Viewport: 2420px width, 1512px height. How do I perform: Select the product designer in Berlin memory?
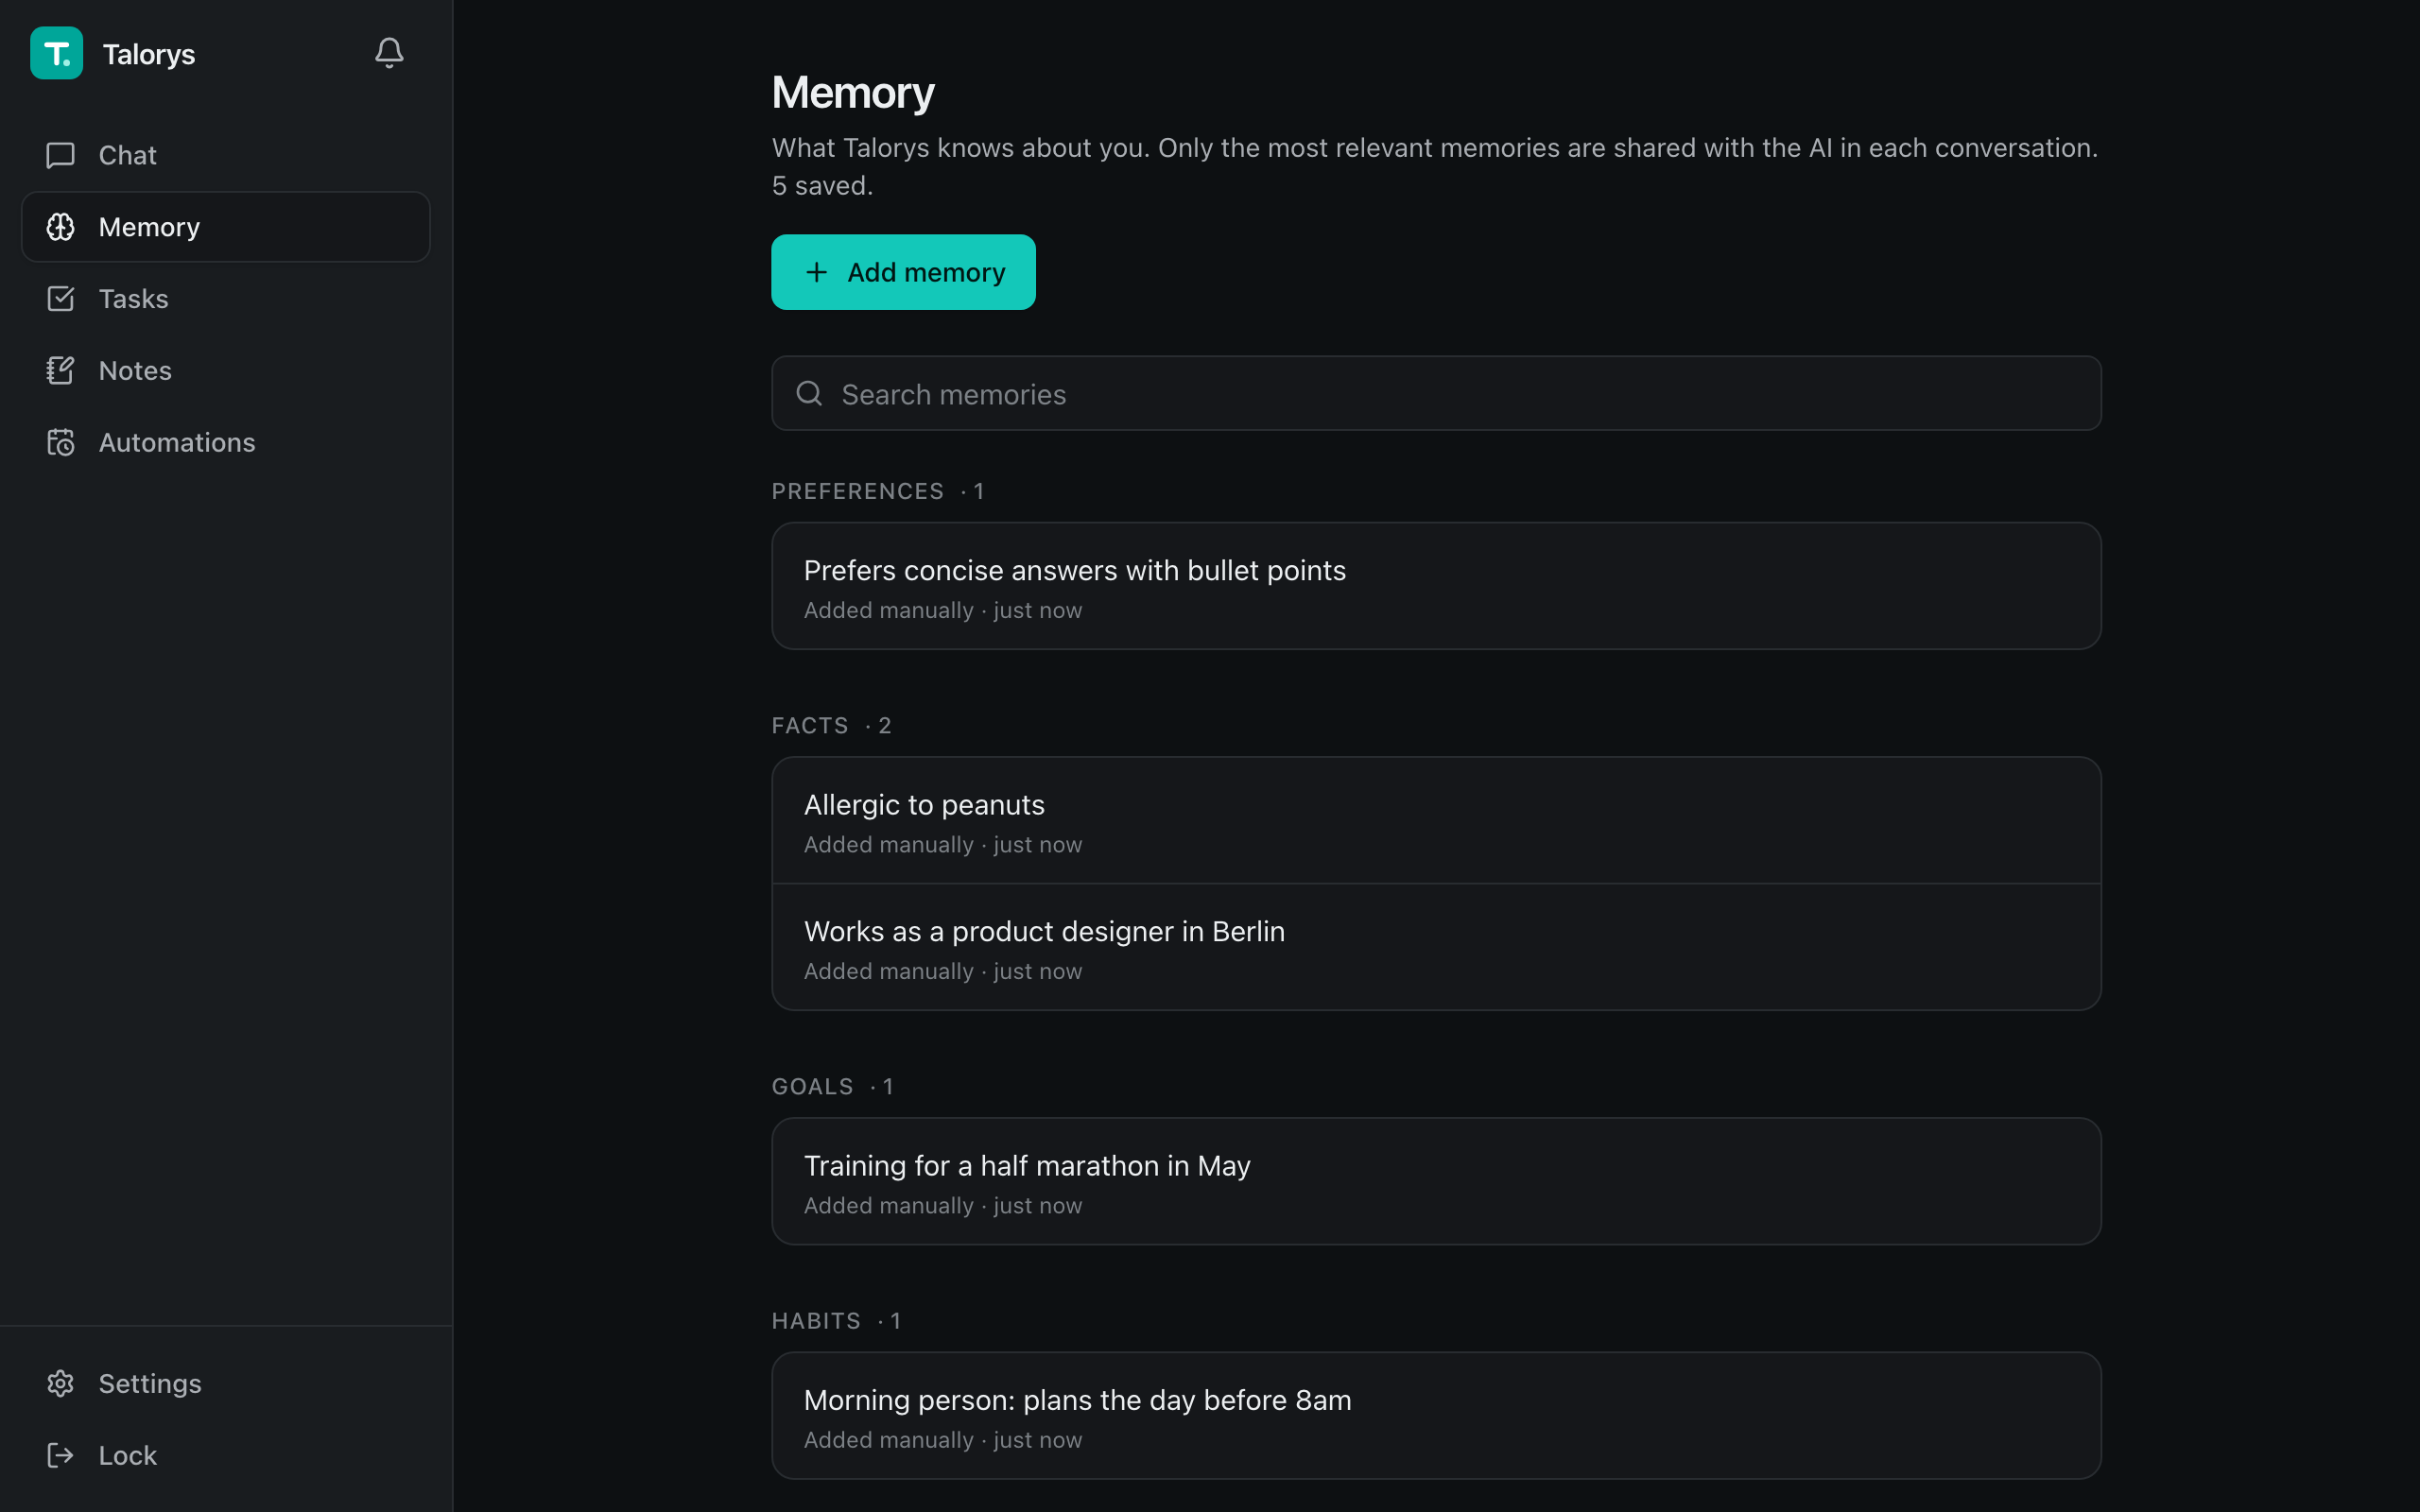pos(1436,947)
